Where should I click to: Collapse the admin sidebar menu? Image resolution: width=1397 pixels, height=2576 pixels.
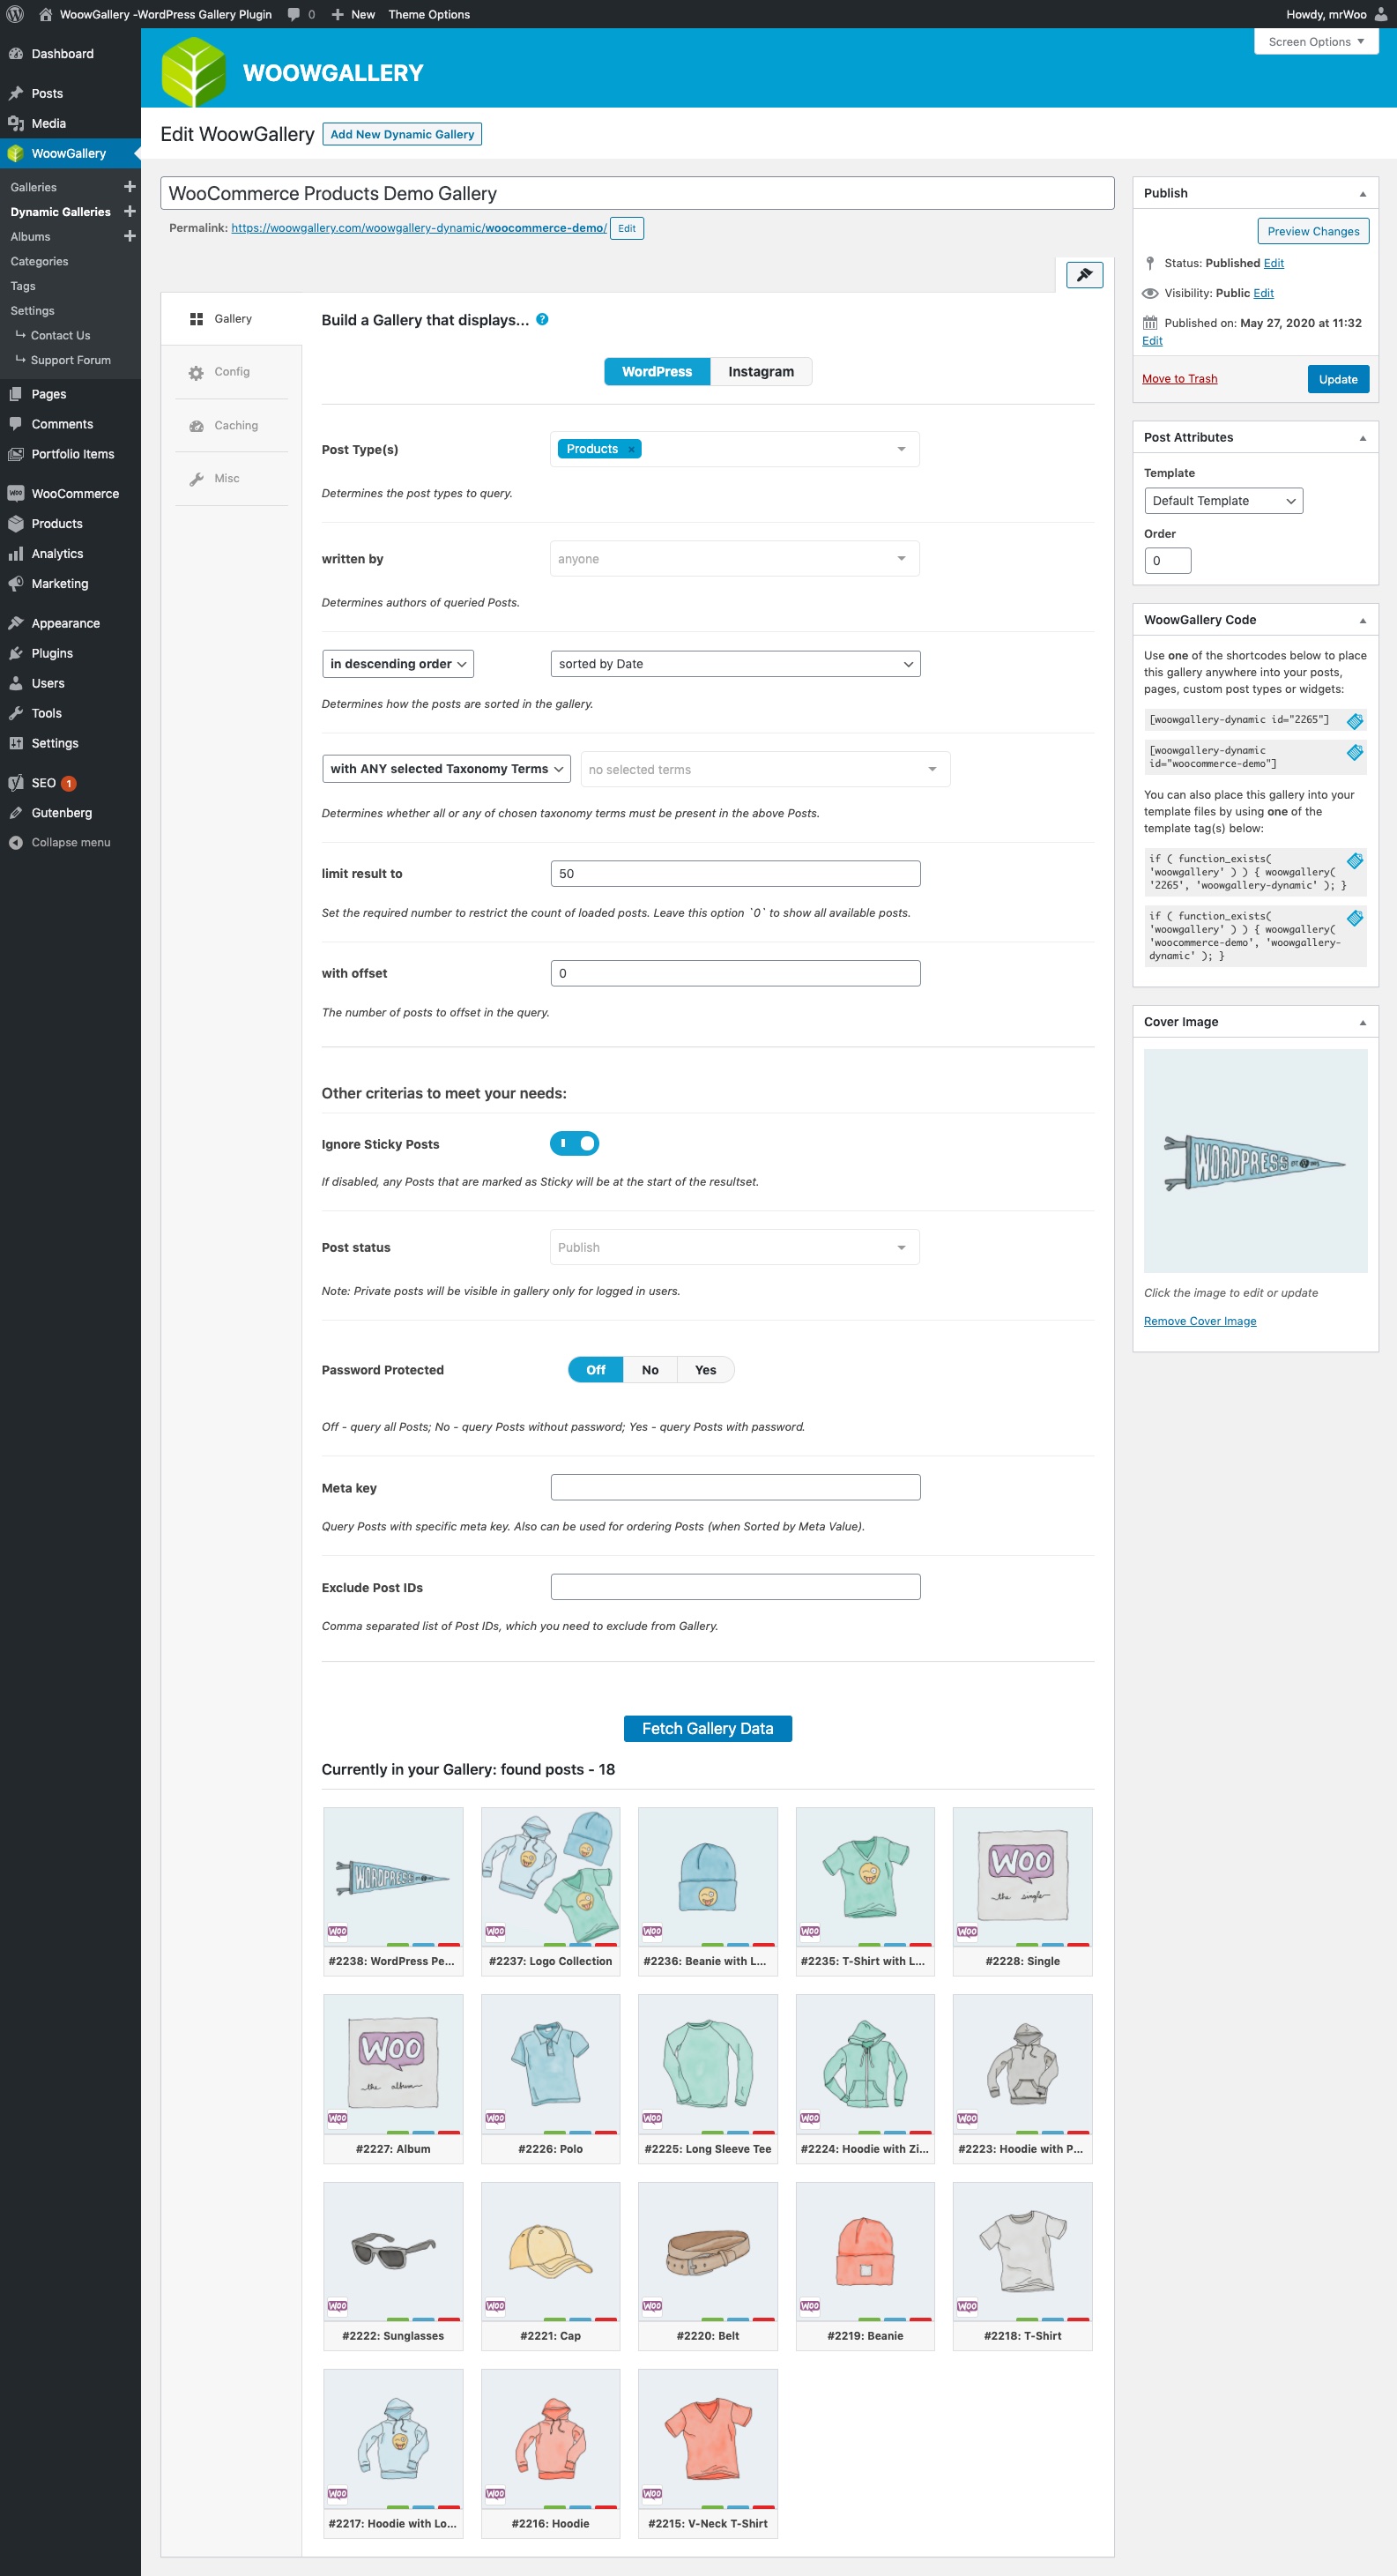coord(70,842)
